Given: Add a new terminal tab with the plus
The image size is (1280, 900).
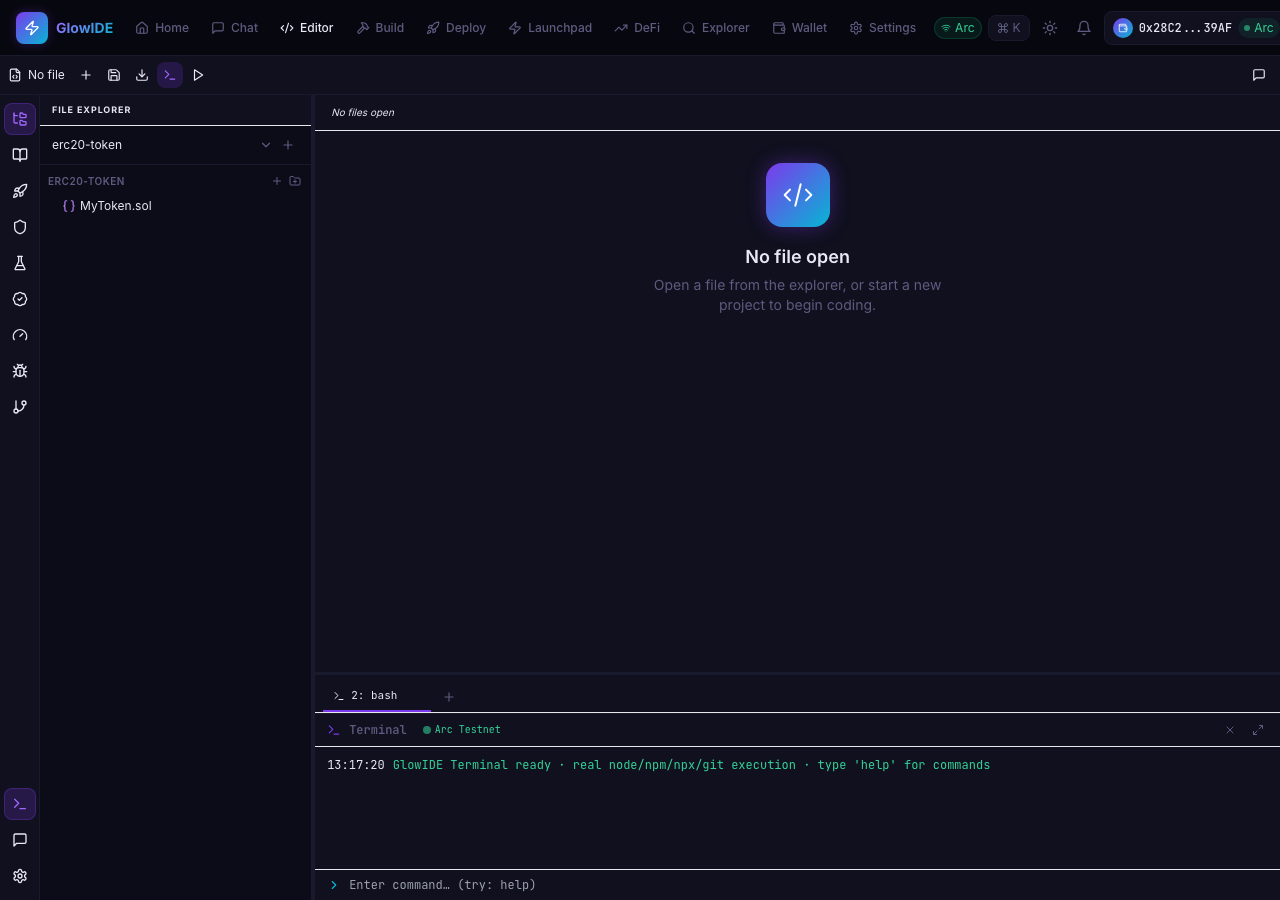Looking at the screenshot, I should [x=449, y=697].
